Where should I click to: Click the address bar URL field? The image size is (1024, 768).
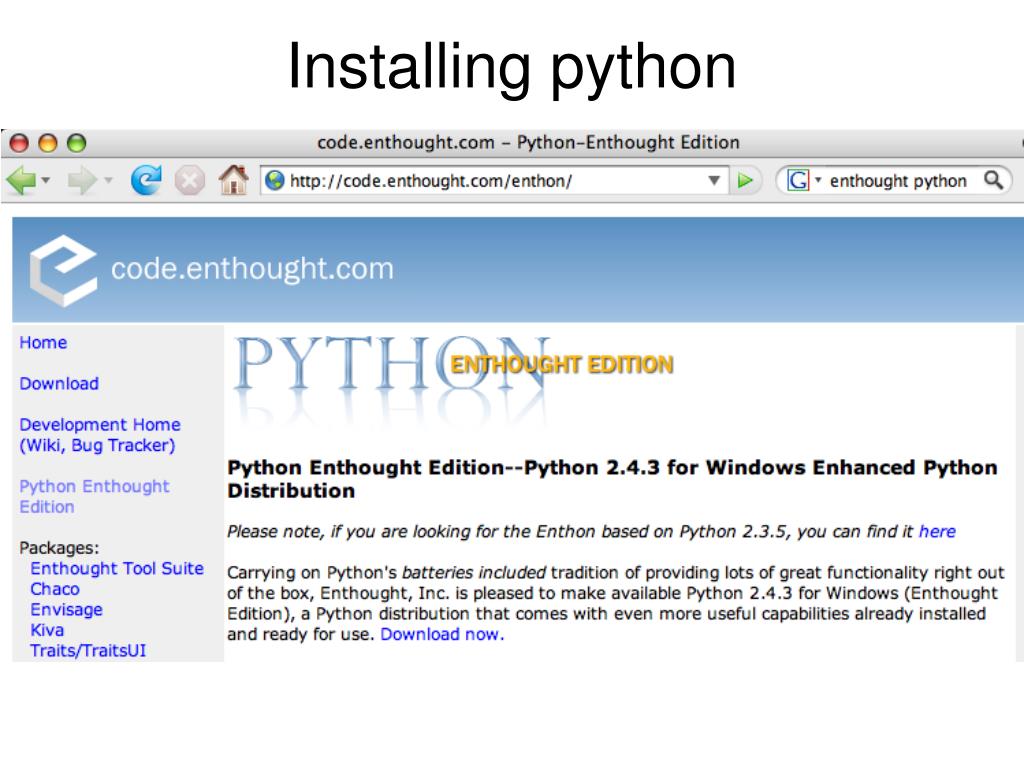coord(495,180)
